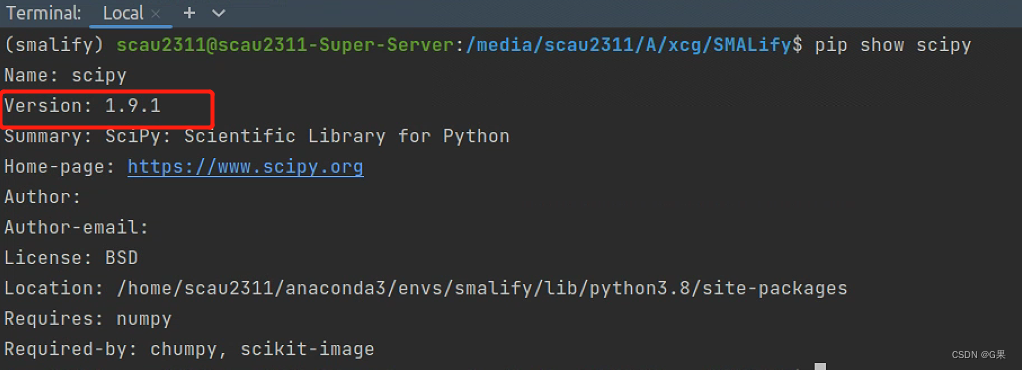Click the Requires: numpy line
The width and height of the screenshot is (1022, 370).
coord(88,319)
